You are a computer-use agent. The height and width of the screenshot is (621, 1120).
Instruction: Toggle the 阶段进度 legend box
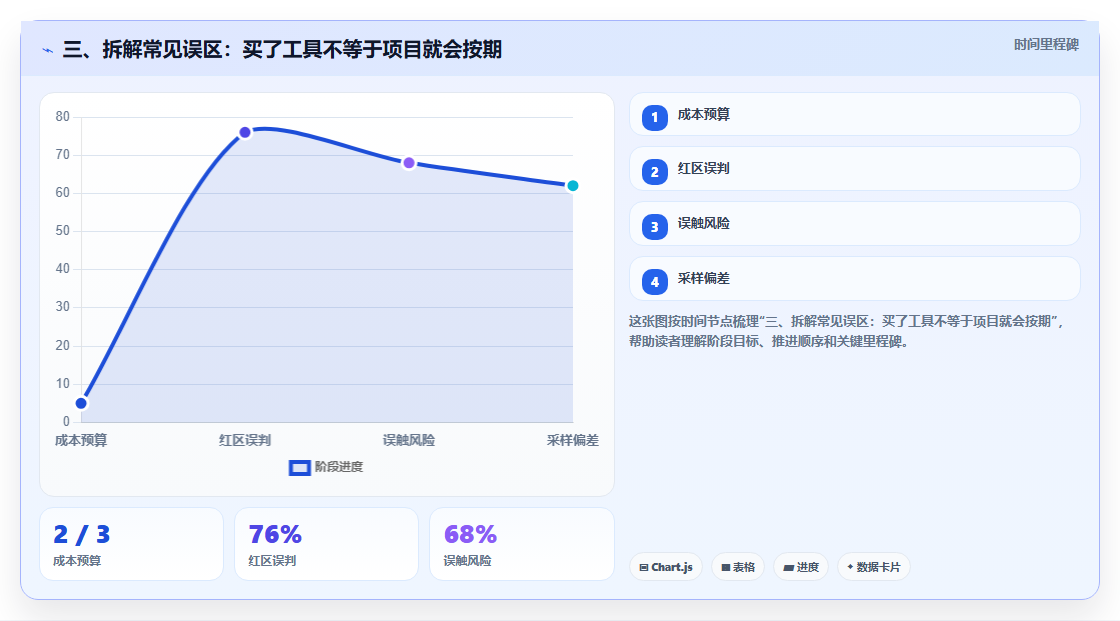(299, 467)
